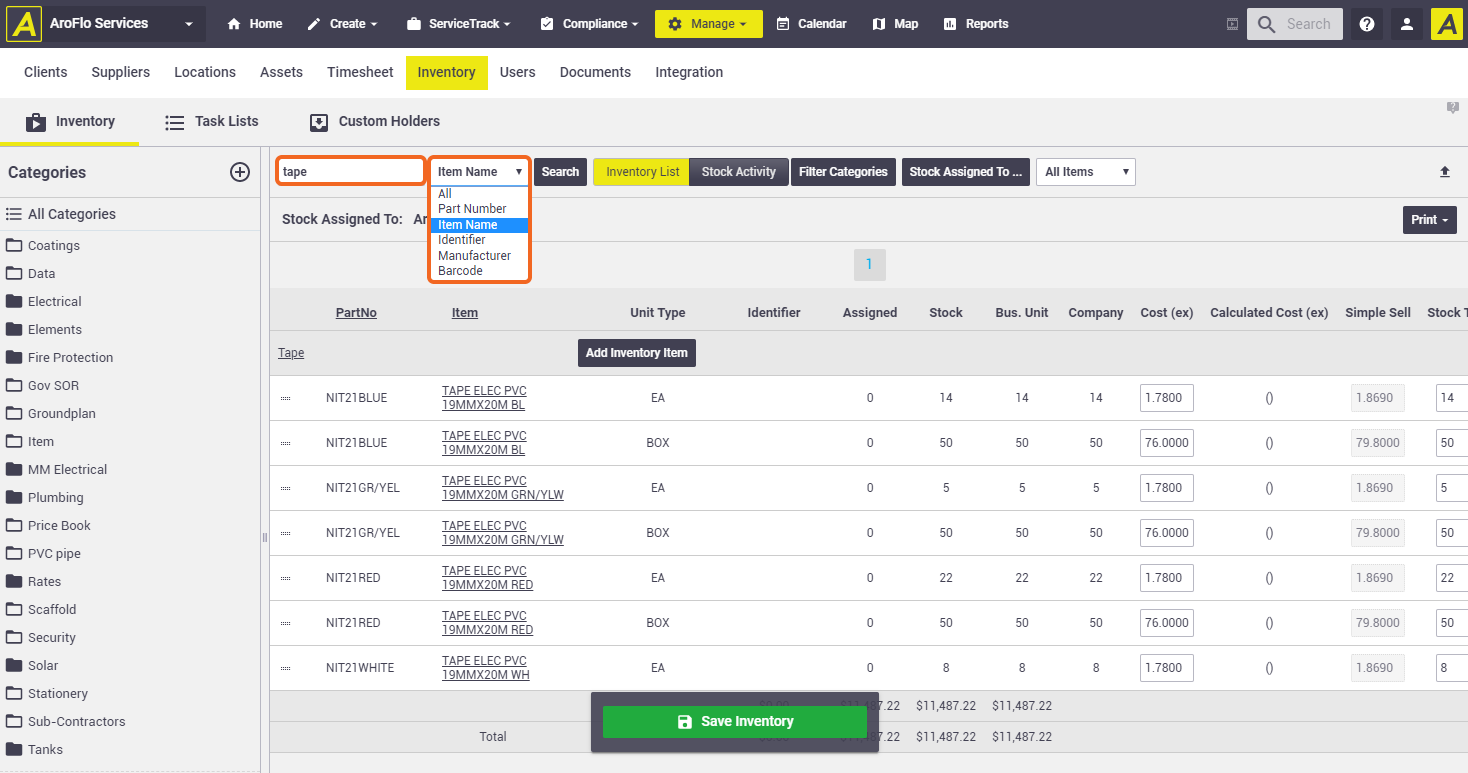The height and width of the screenshot is (773, 1468).
Task: Open the Electrical category folder
Action: [x=54, y=301]
